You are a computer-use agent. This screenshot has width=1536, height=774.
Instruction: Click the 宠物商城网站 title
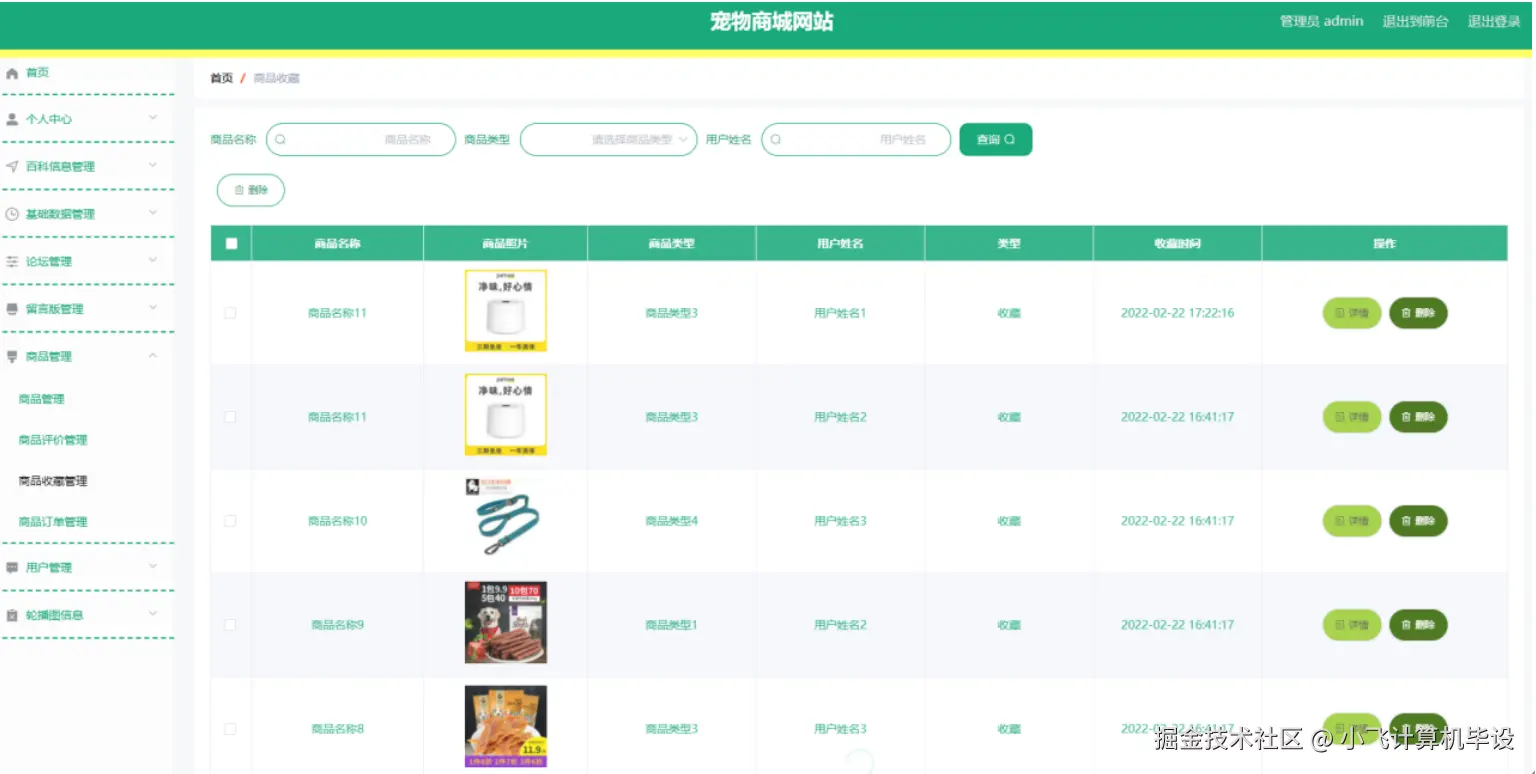pos(771,22)
